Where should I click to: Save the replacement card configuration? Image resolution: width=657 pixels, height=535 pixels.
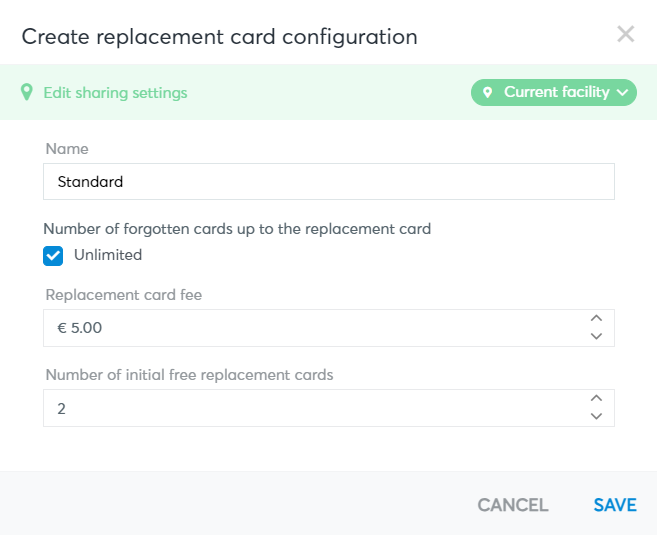pyautogui.click(x=615, y=505)
